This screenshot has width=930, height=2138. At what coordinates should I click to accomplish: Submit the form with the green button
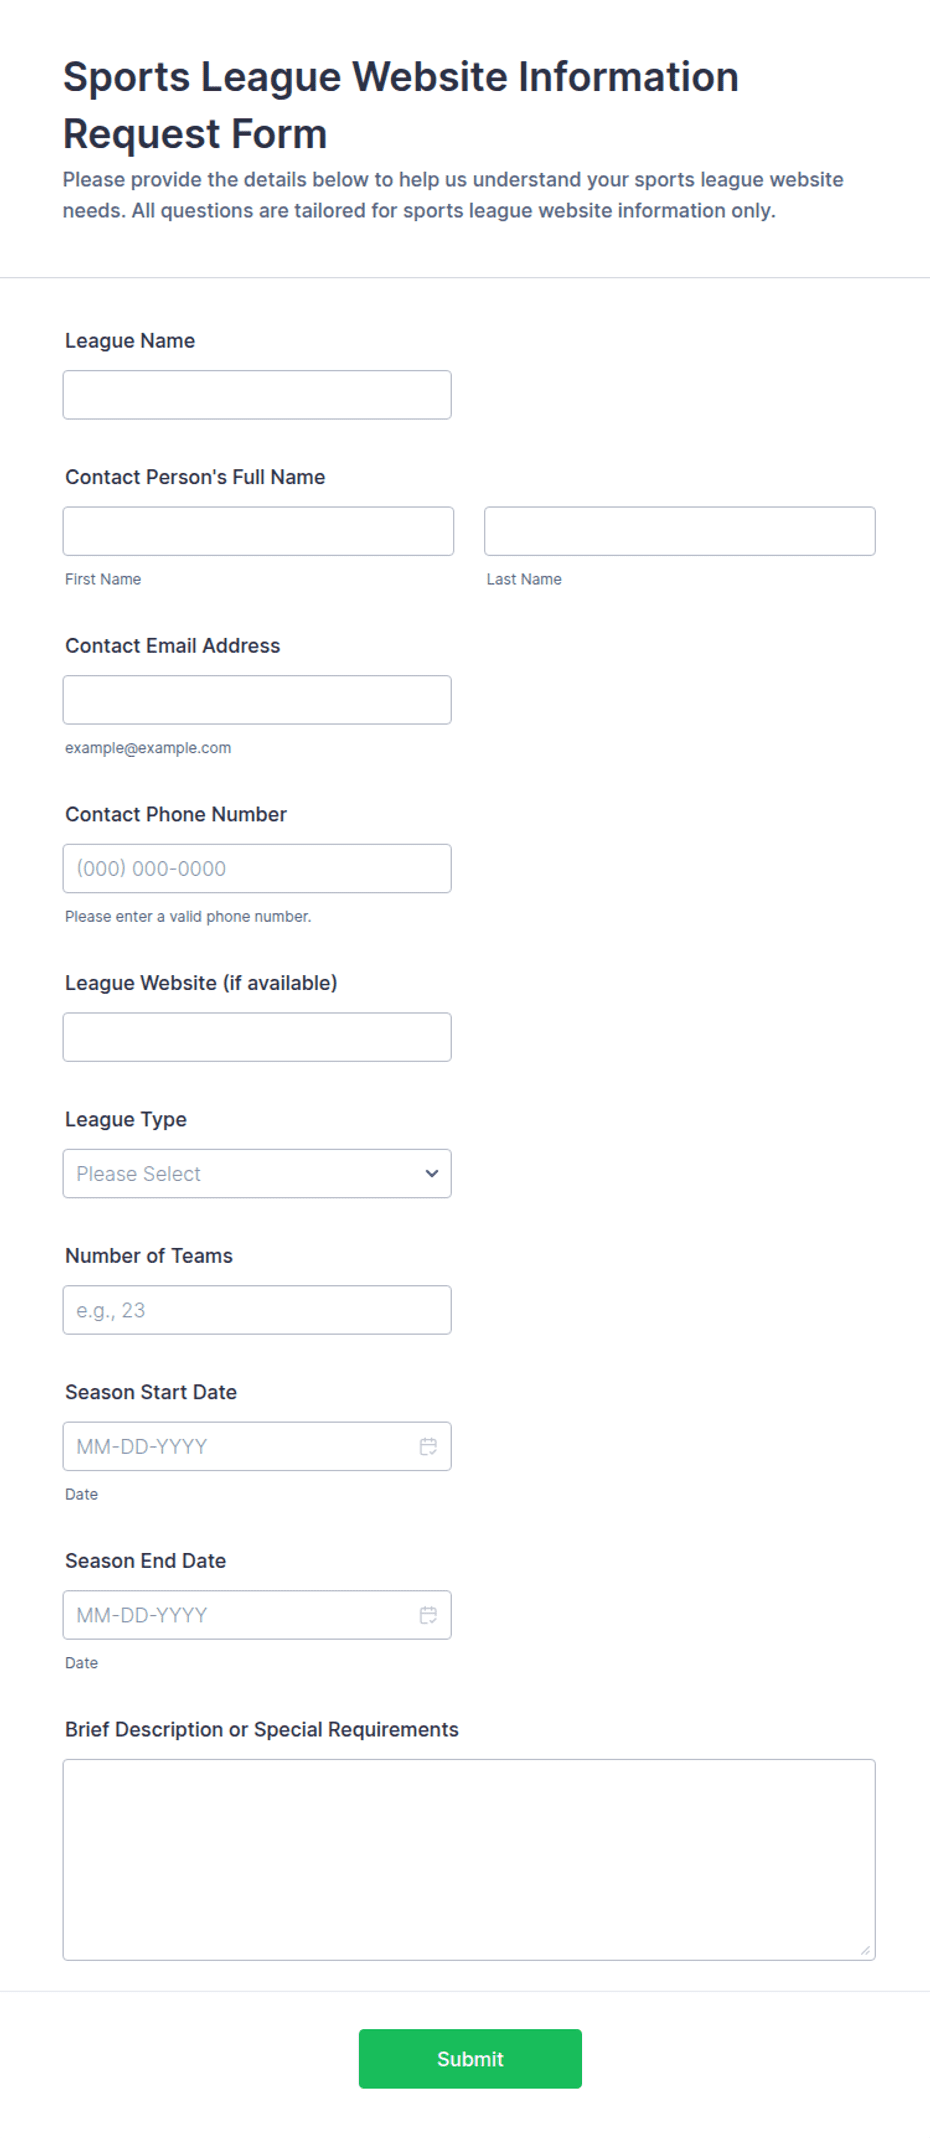(x=470, y=2059)
